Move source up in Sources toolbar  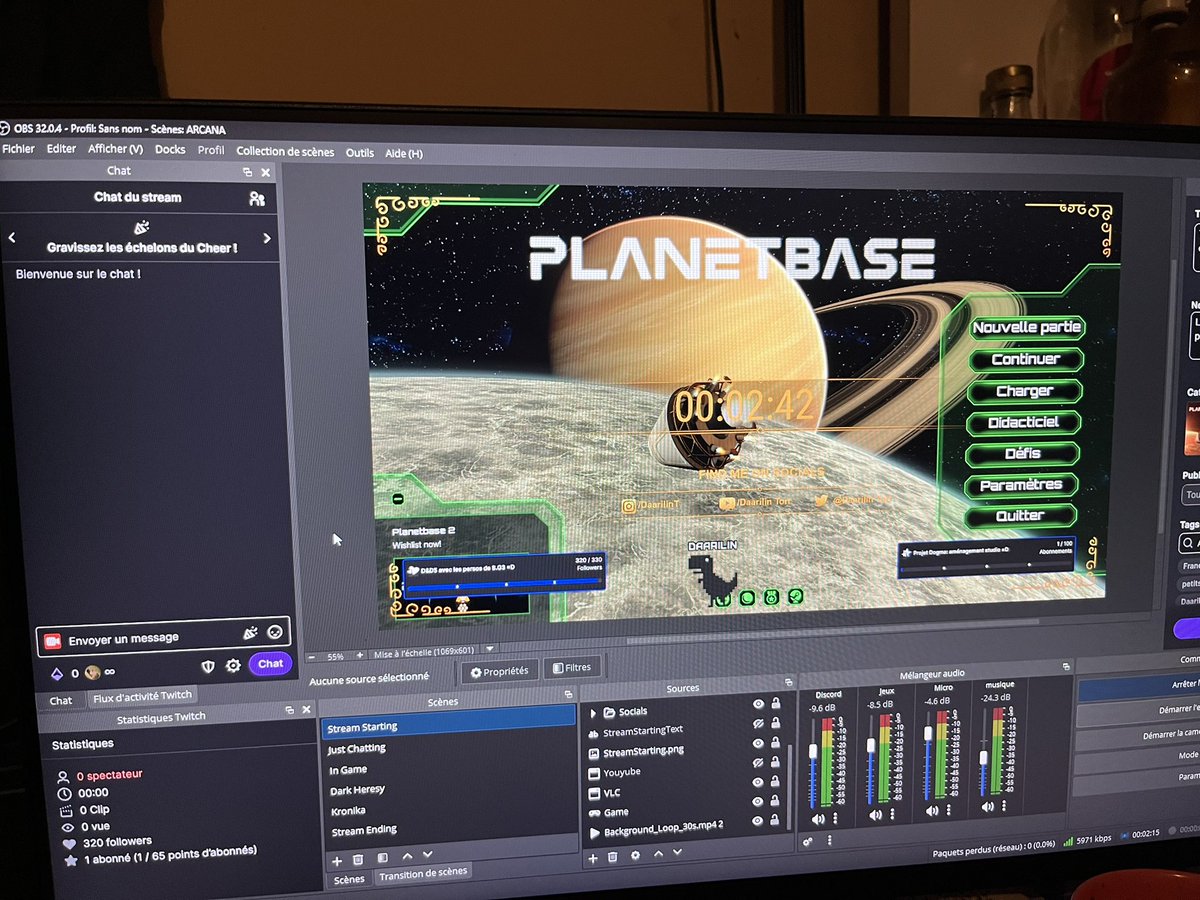[659, 855]
